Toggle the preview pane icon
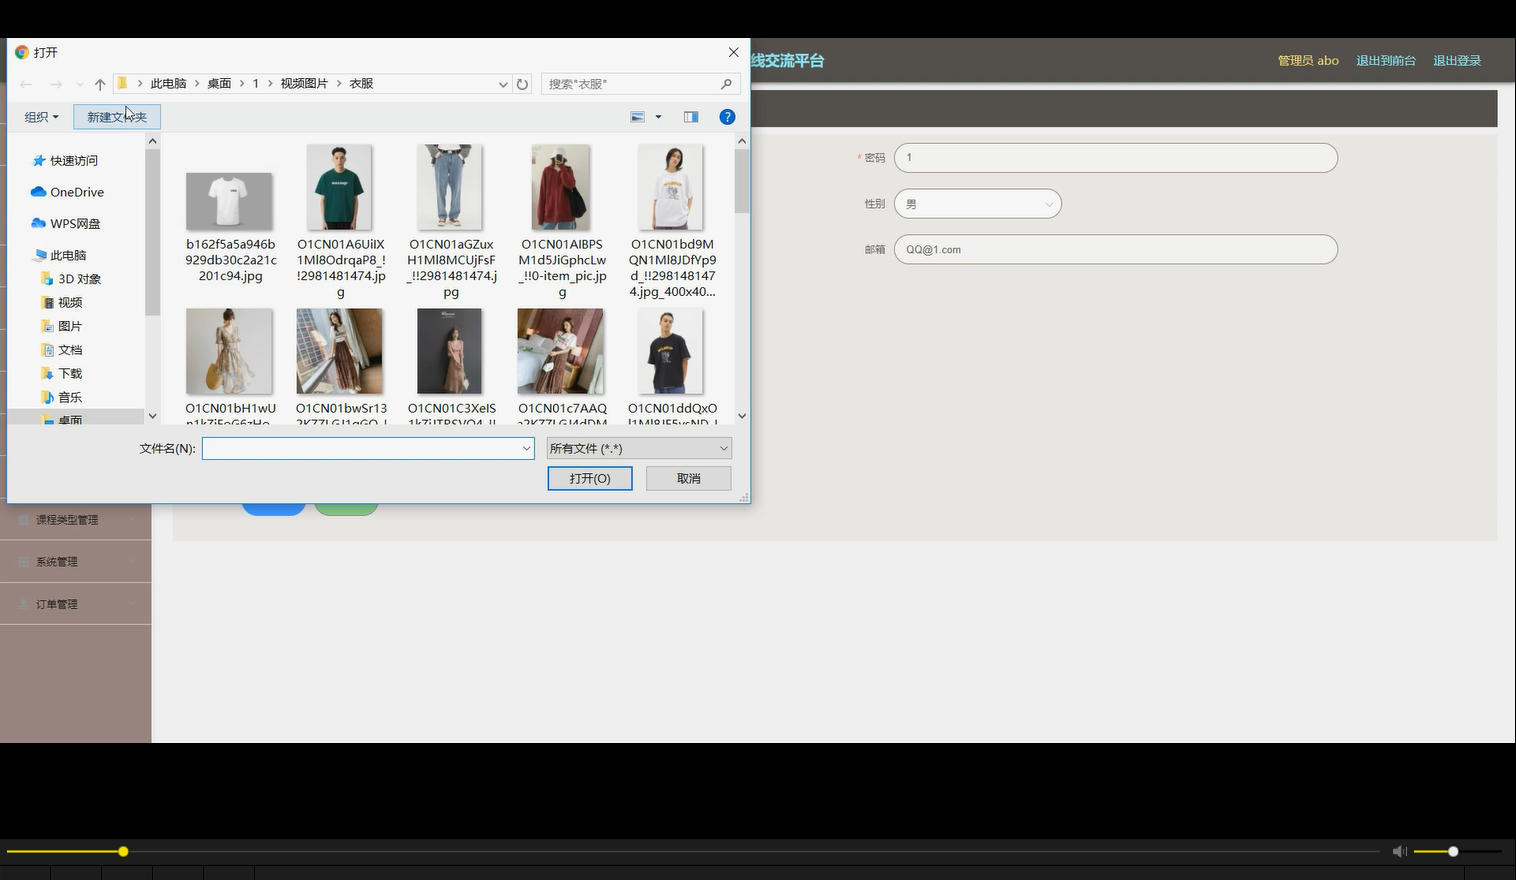Image resolution: width=1516 pixels, height=880 pixels. tap(691, 117)
